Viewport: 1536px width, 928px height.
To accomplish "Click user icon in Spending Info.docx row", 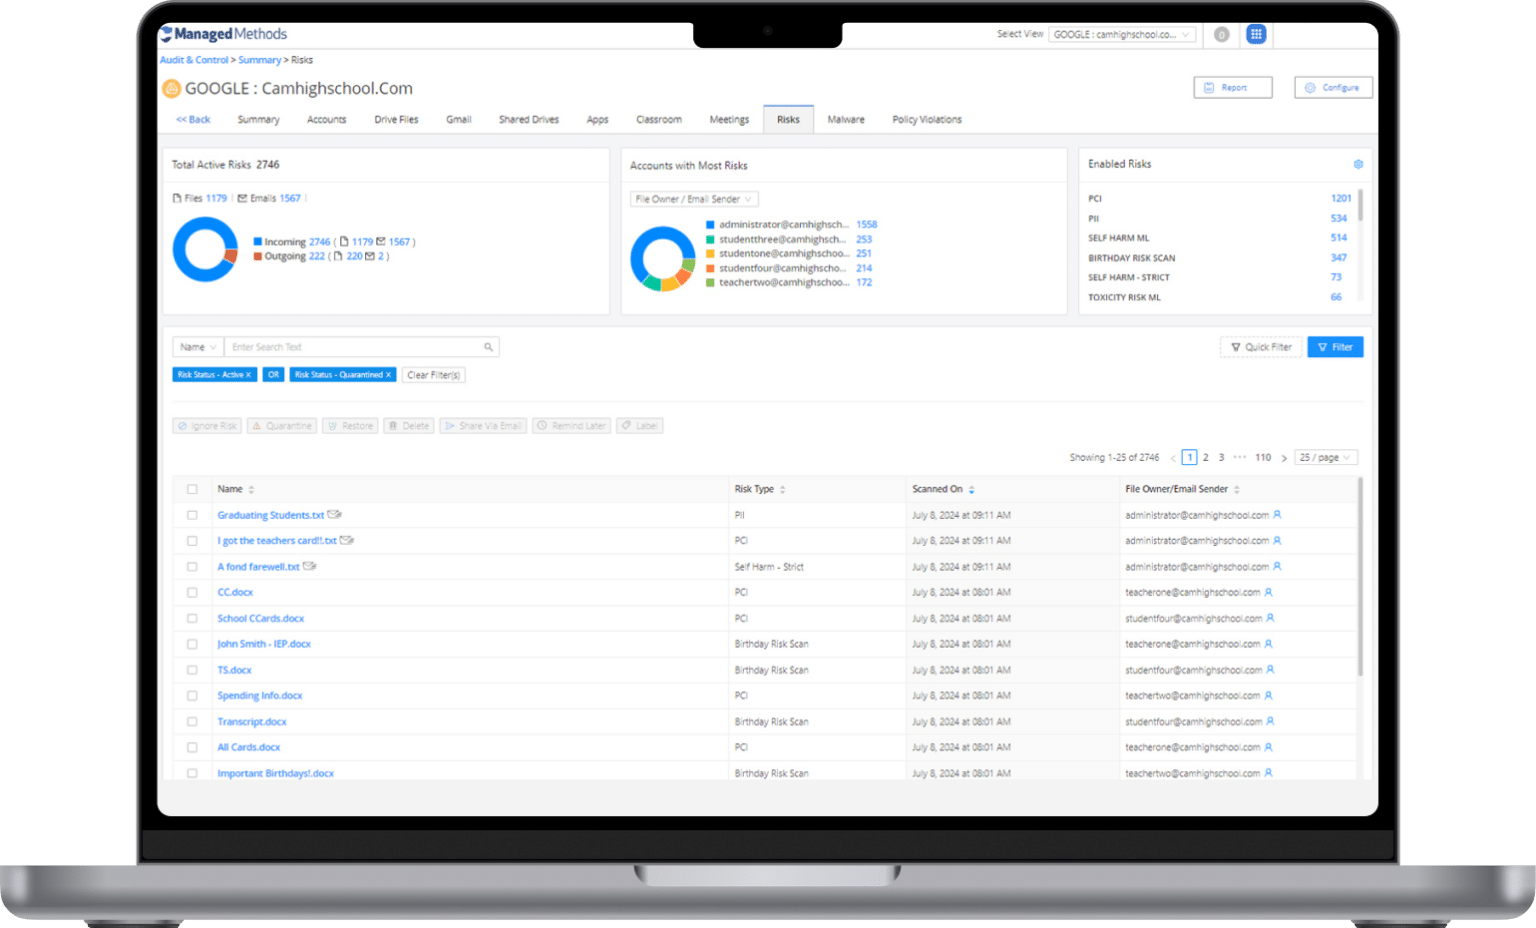I will coord(1268,695).
